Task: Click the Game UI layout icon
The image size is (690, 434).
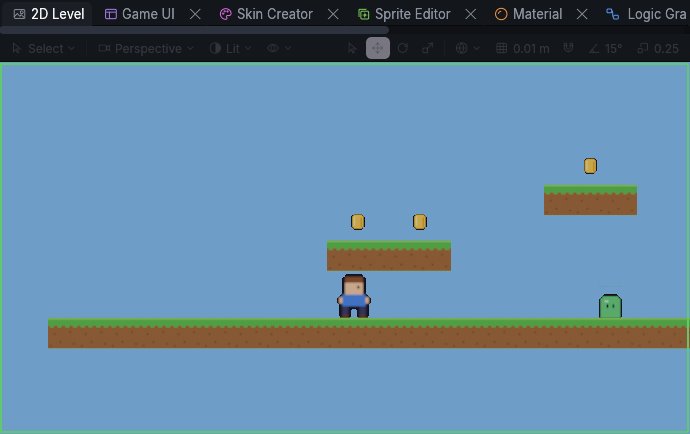Action: tap(110, 14)
